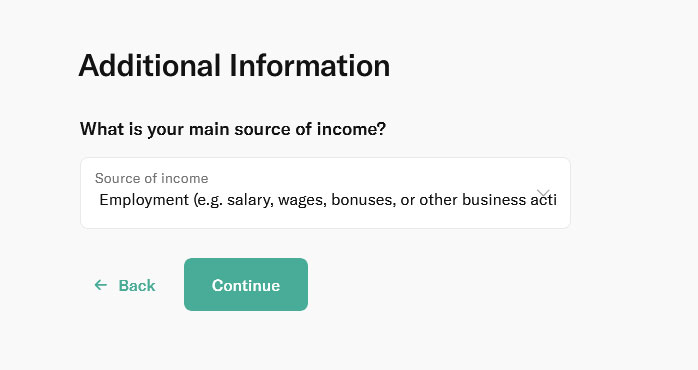Expand the dropdown showing Employment option
Image resolution: width=698 pixels, height=370 pixels.
[x=325, y=193]
